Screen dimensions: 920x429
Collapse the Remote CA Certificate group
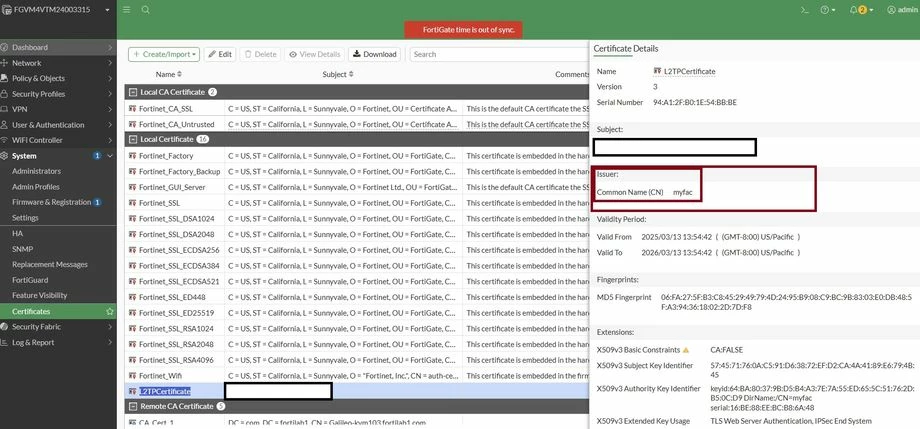[133, 406]
